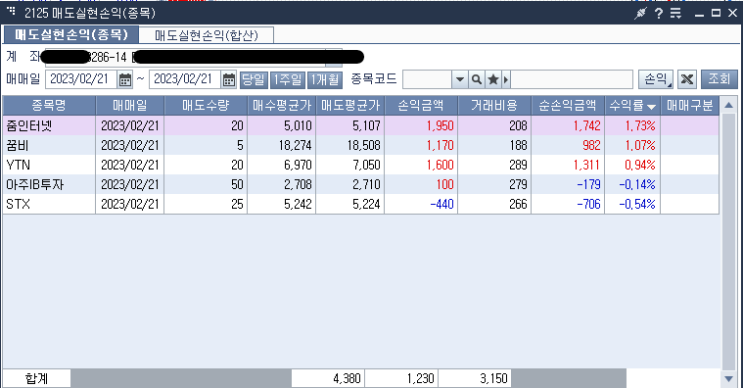
Task: Click the scrollbar down arrow
Action: coord(729,378)
